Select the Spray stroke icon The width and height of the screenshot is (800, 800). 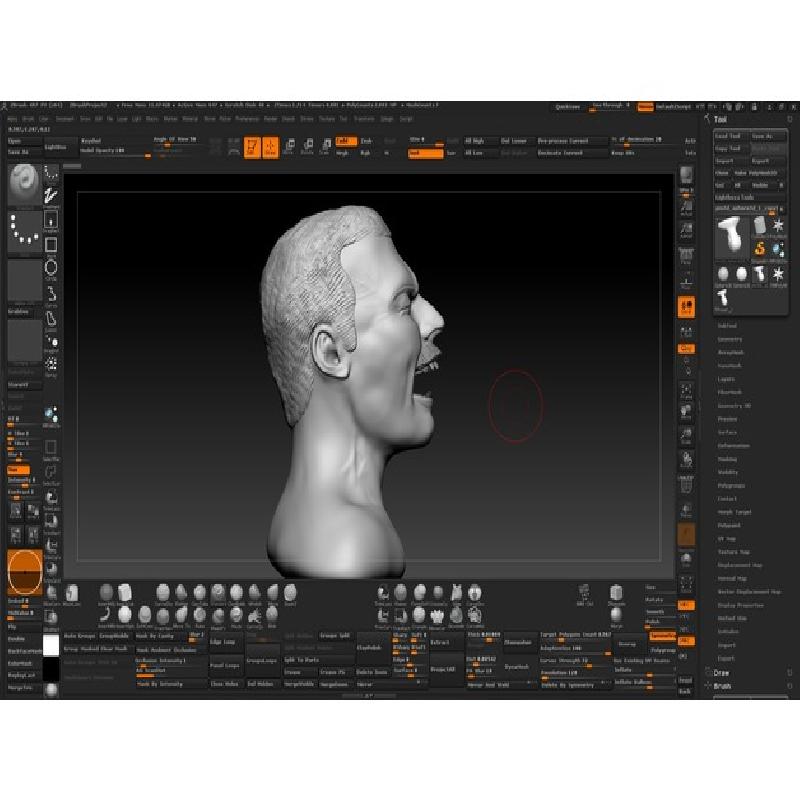coord(51,365)
